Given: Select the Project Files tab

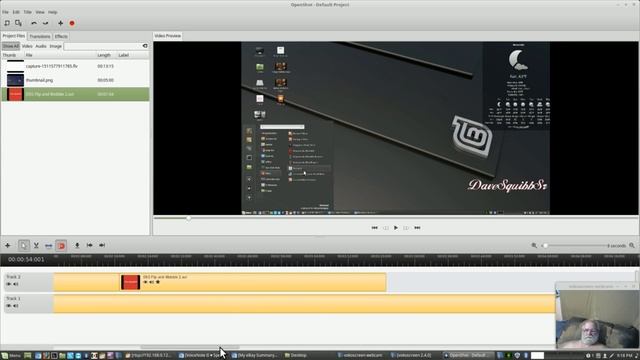Looking at the screenshot, I should click(13, 36).
